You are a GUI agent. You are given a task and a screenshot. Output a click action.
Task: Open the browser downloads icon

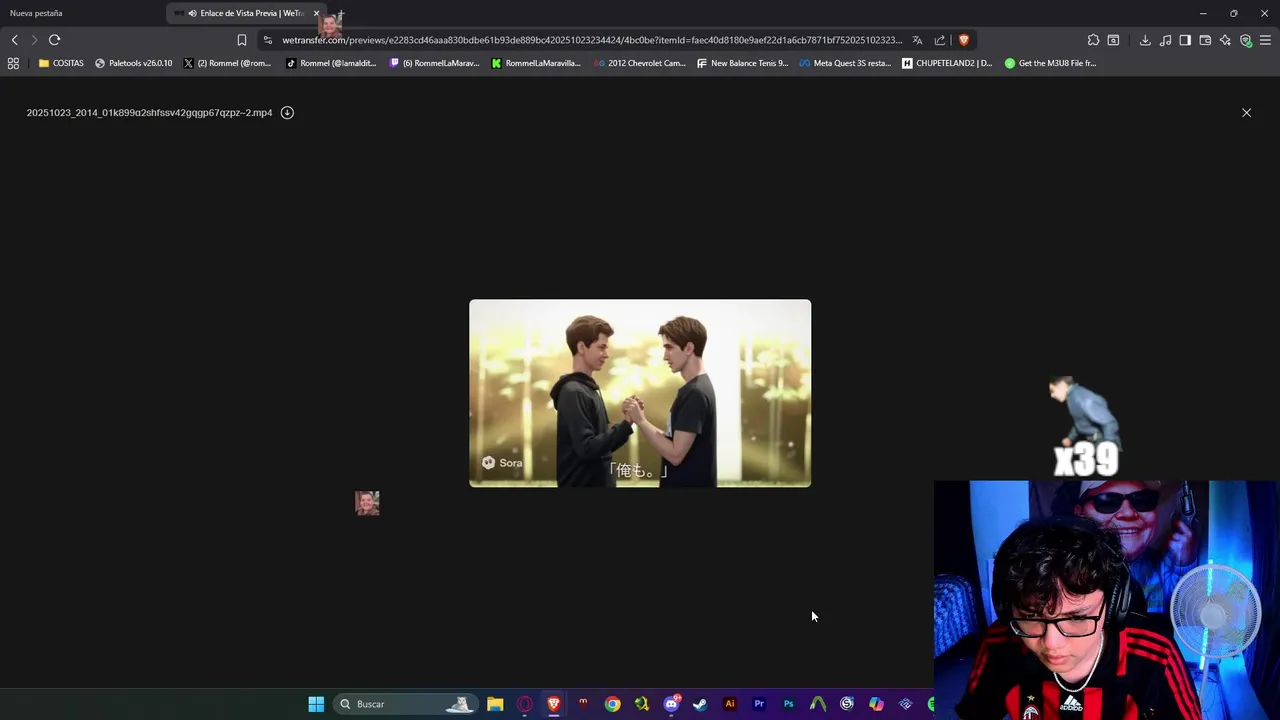coord(1145,40)
